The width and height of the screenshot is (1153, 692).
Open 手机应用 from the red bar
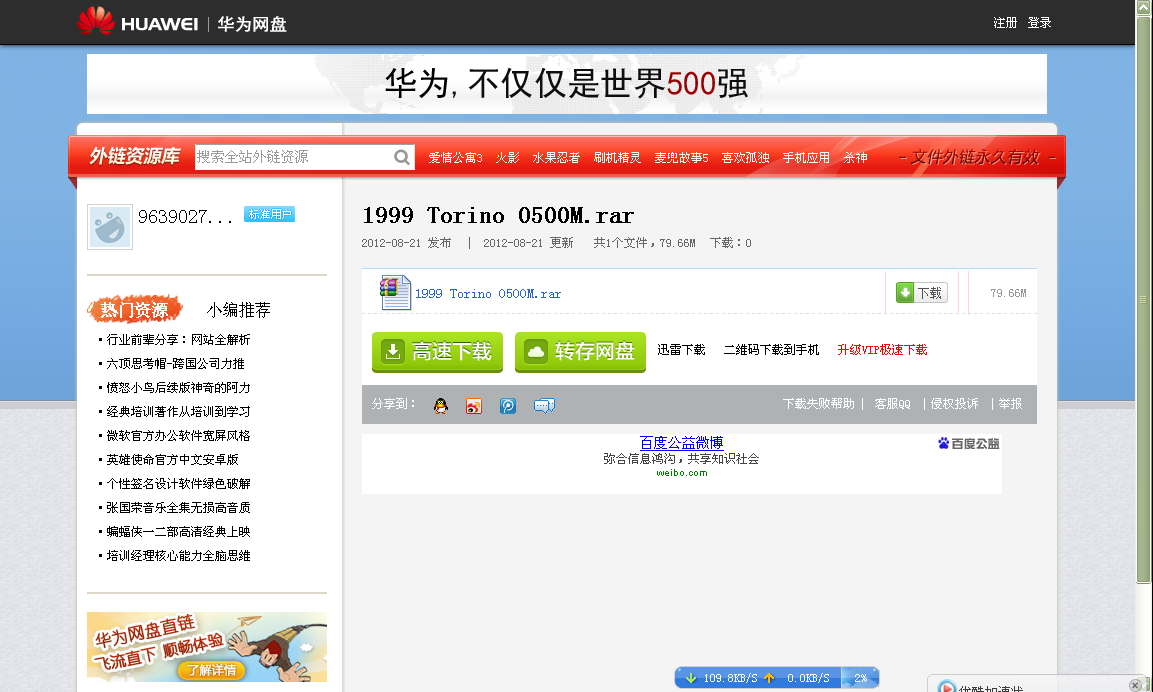pyautogui.click(x=806, y=158)
